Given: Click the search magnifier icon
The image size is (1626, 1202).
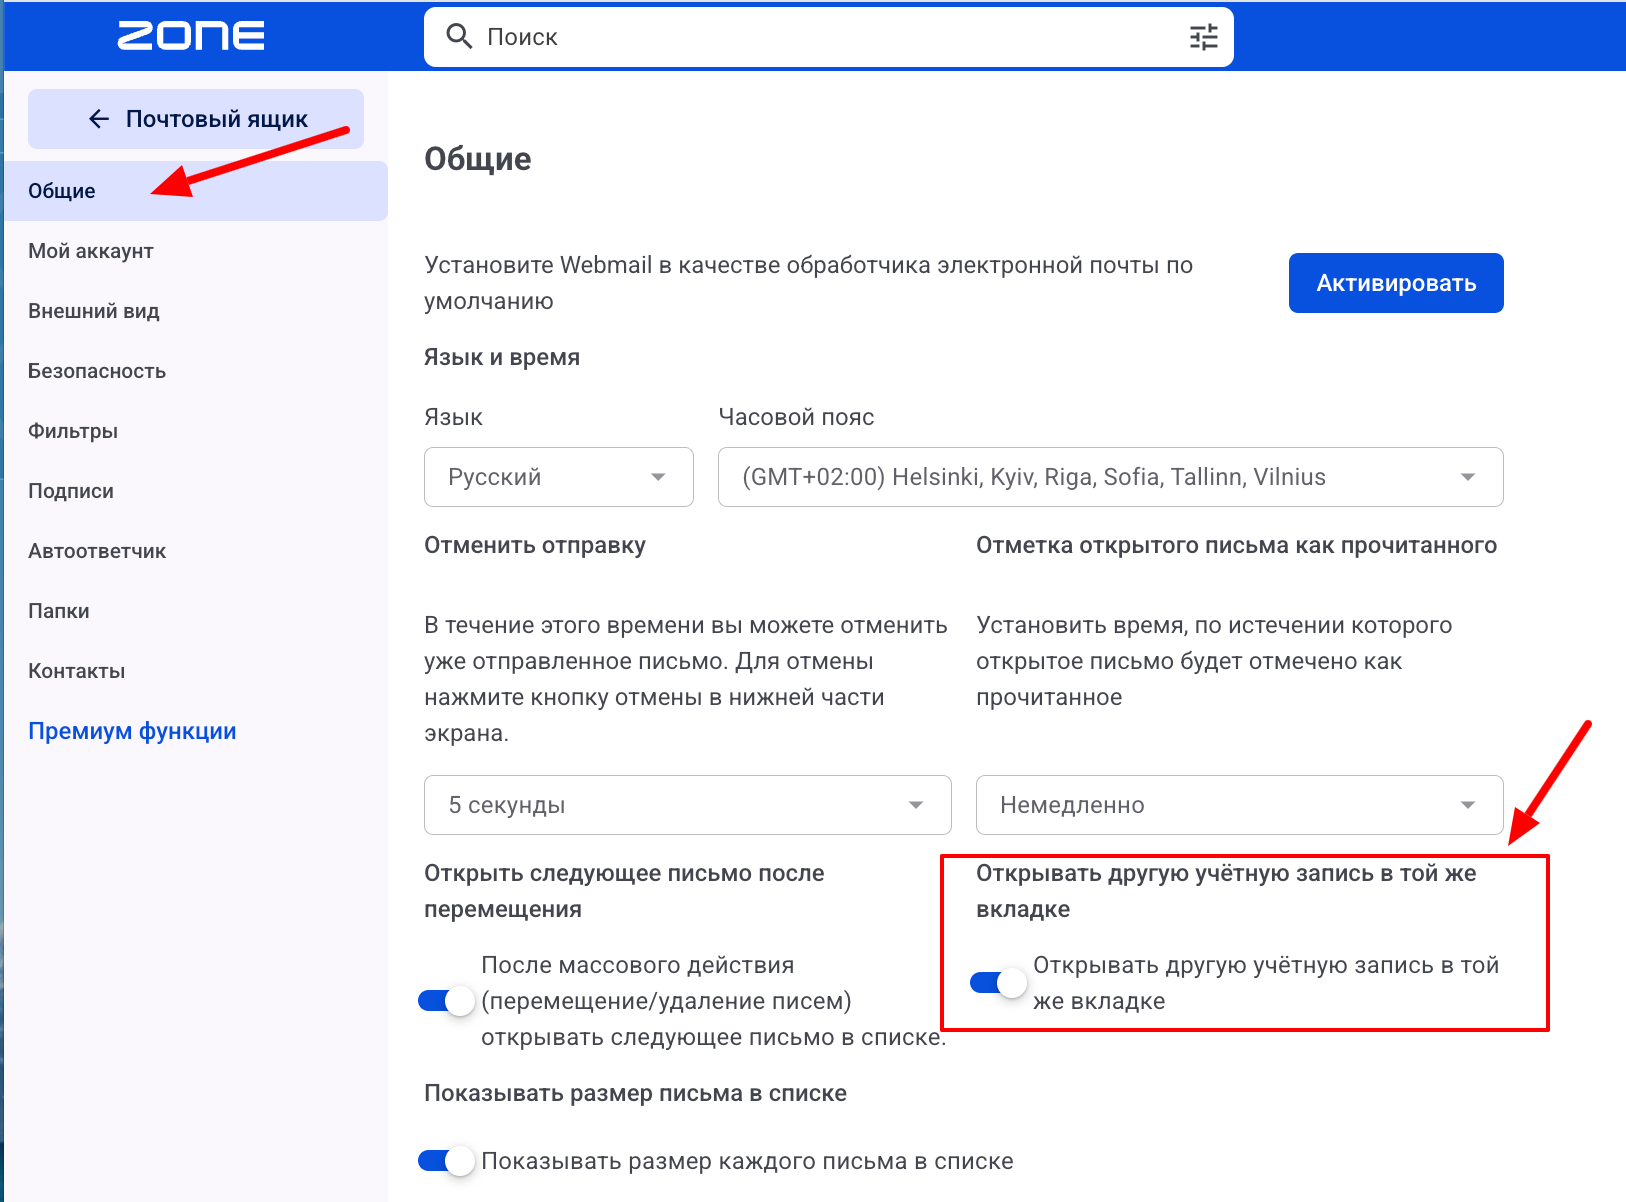Looking at the screenshot, I should pyautogui.click(x=459, y=37).
